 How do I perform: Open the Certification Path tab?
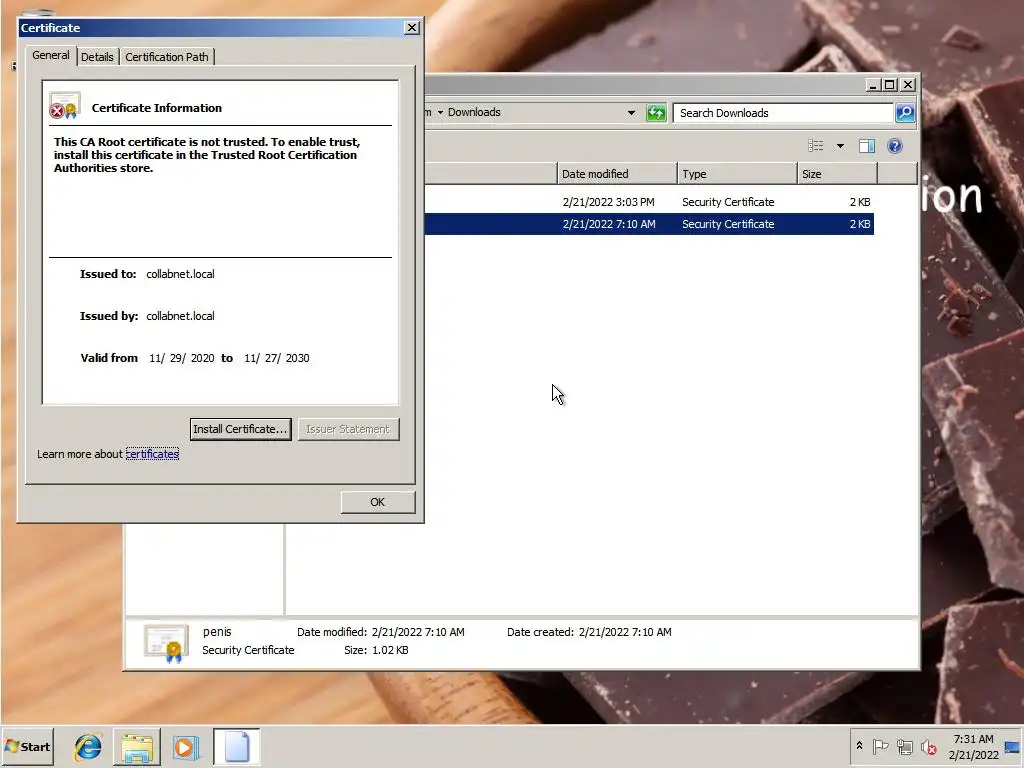pos(167,57)
